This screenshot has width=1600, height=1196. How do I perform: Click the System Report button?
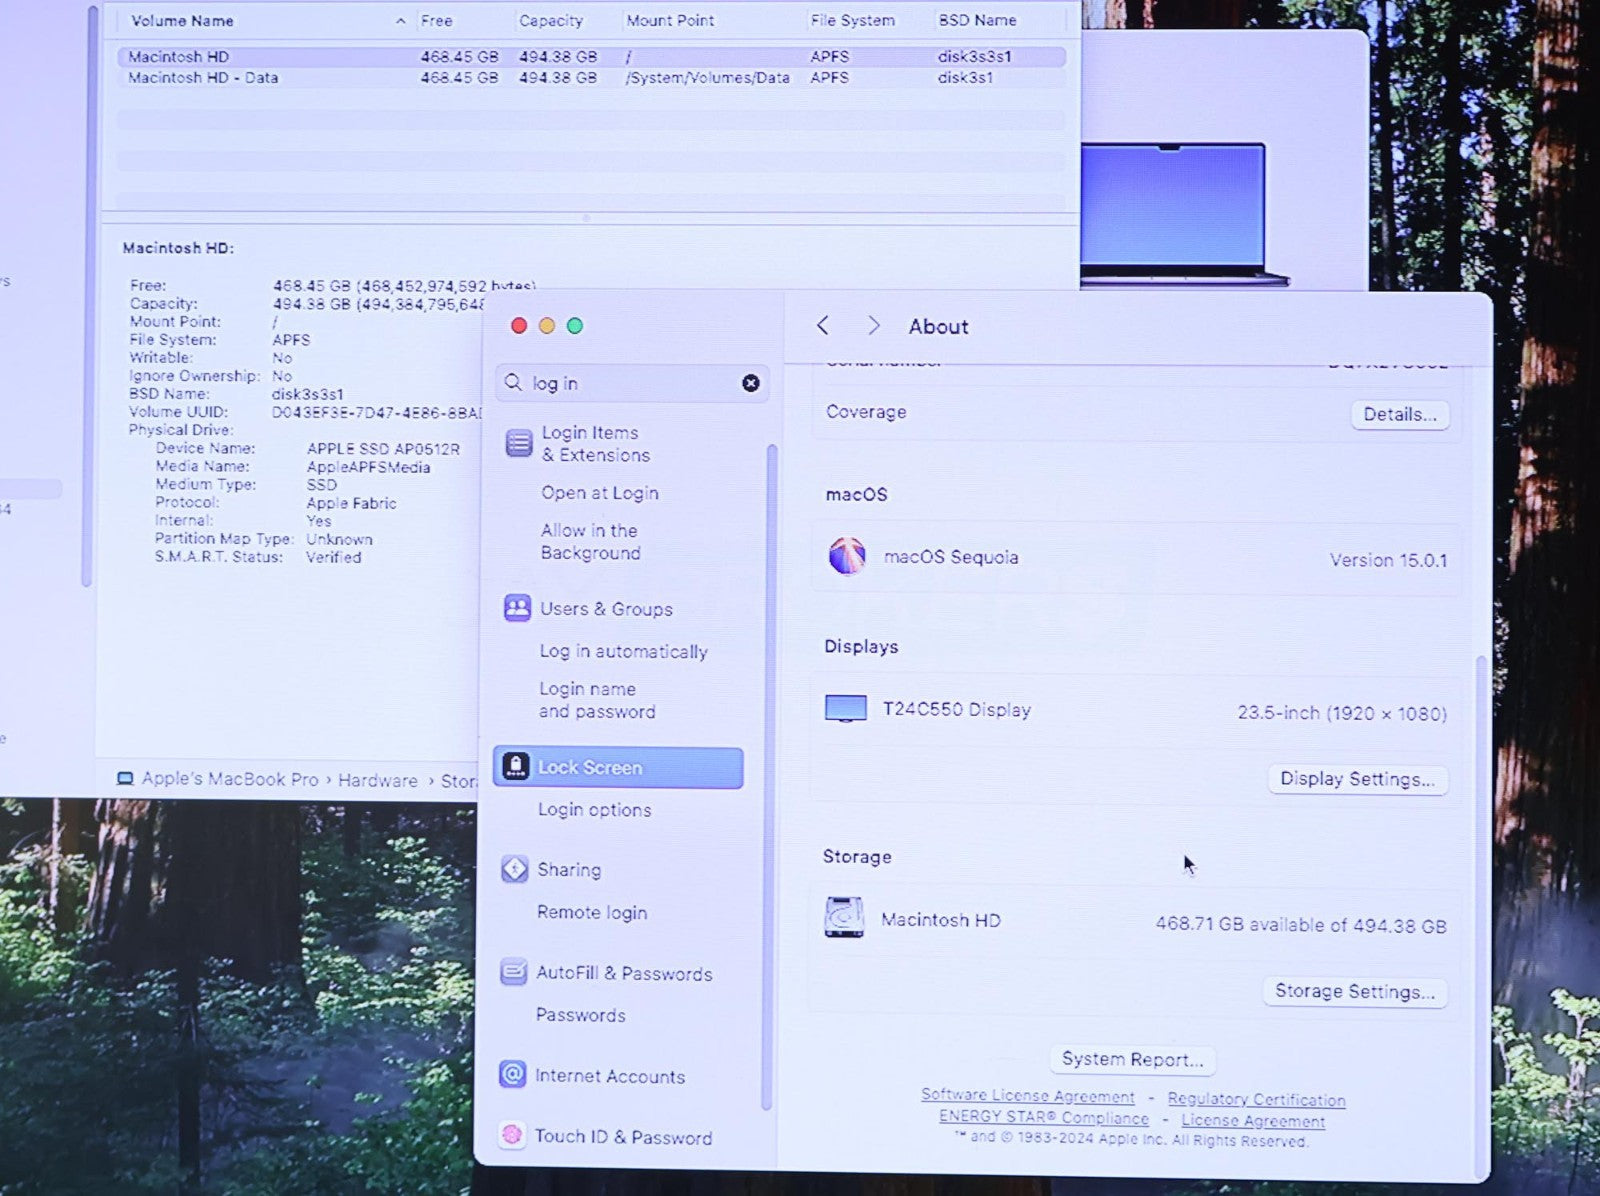click(x=1132, y=1059)
